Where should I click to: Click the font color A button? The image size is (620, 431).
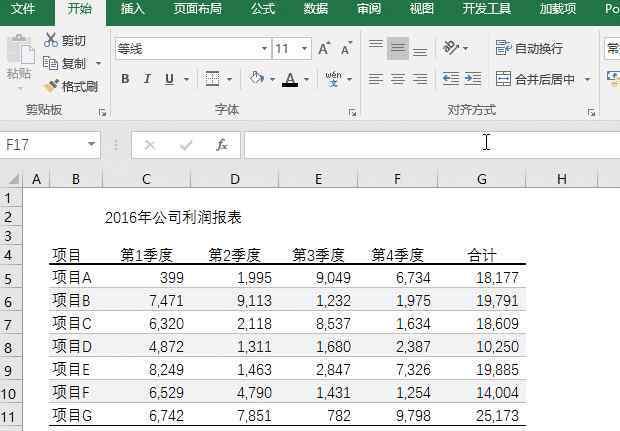[x=290, y=79]
